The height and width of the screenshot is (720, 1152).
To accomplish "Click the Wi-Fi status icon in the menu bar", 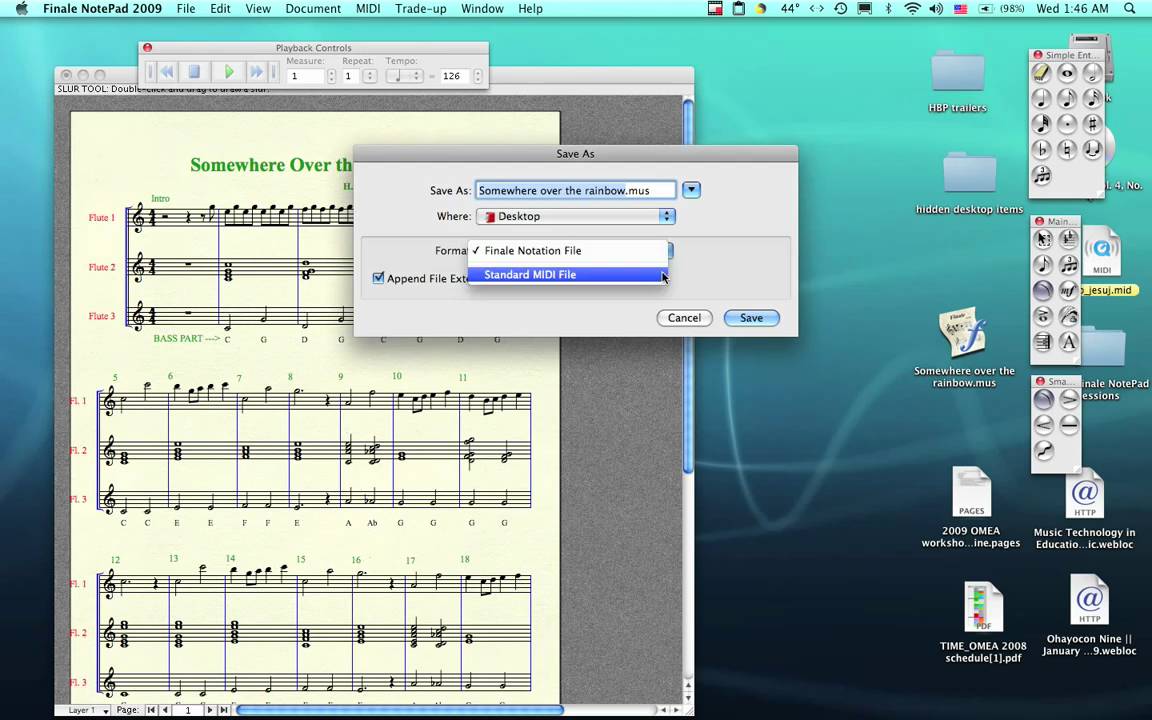I will click(912, 9).
